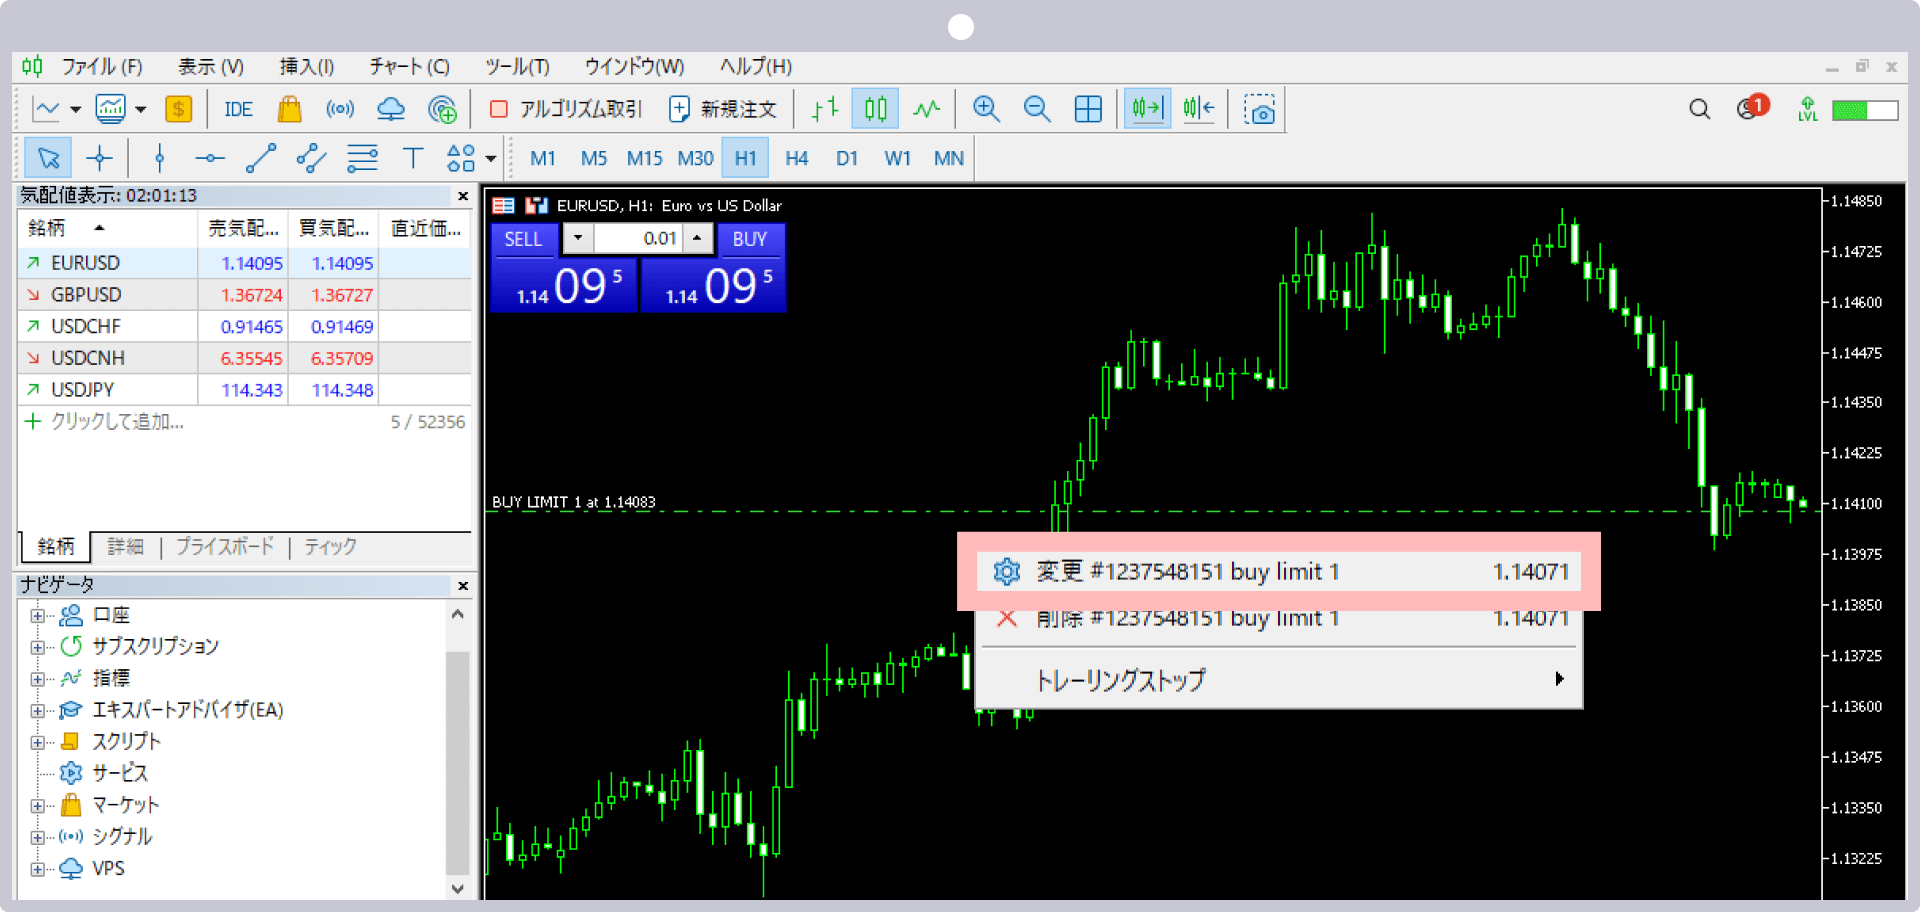This screenshot has width=1920, height=912.
Task: Switch timeframe to D1
Action: pos(847,158)
